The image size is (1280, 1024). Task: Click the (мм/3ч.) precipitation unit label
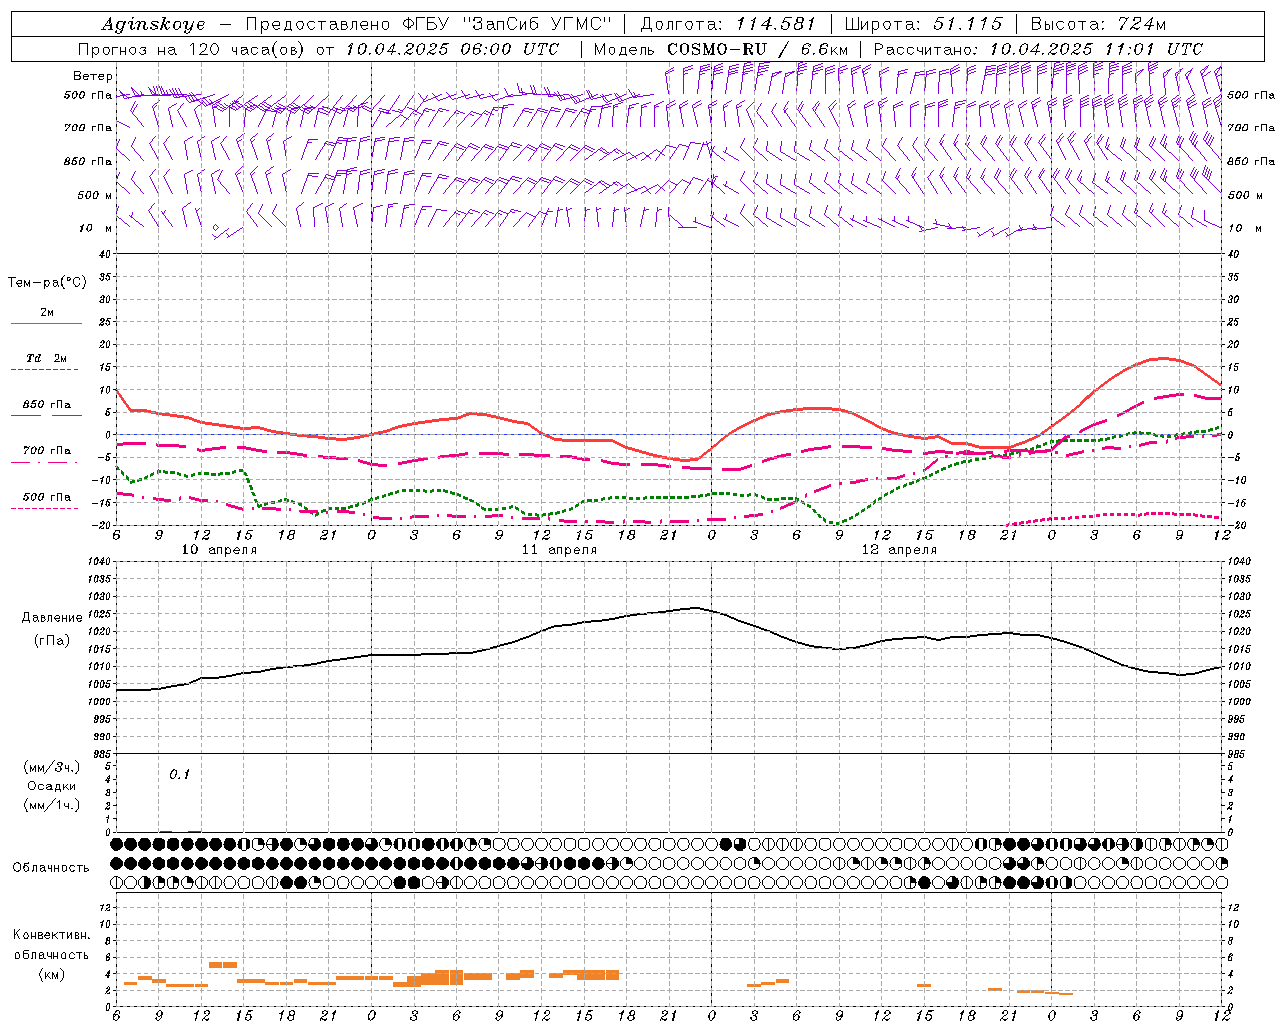[x=52, y=767]
